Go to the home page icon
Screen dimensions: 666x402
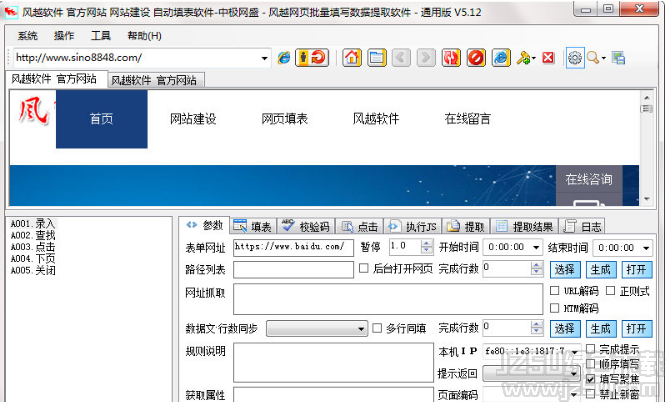pyautogui.click(x=352, y=57)
